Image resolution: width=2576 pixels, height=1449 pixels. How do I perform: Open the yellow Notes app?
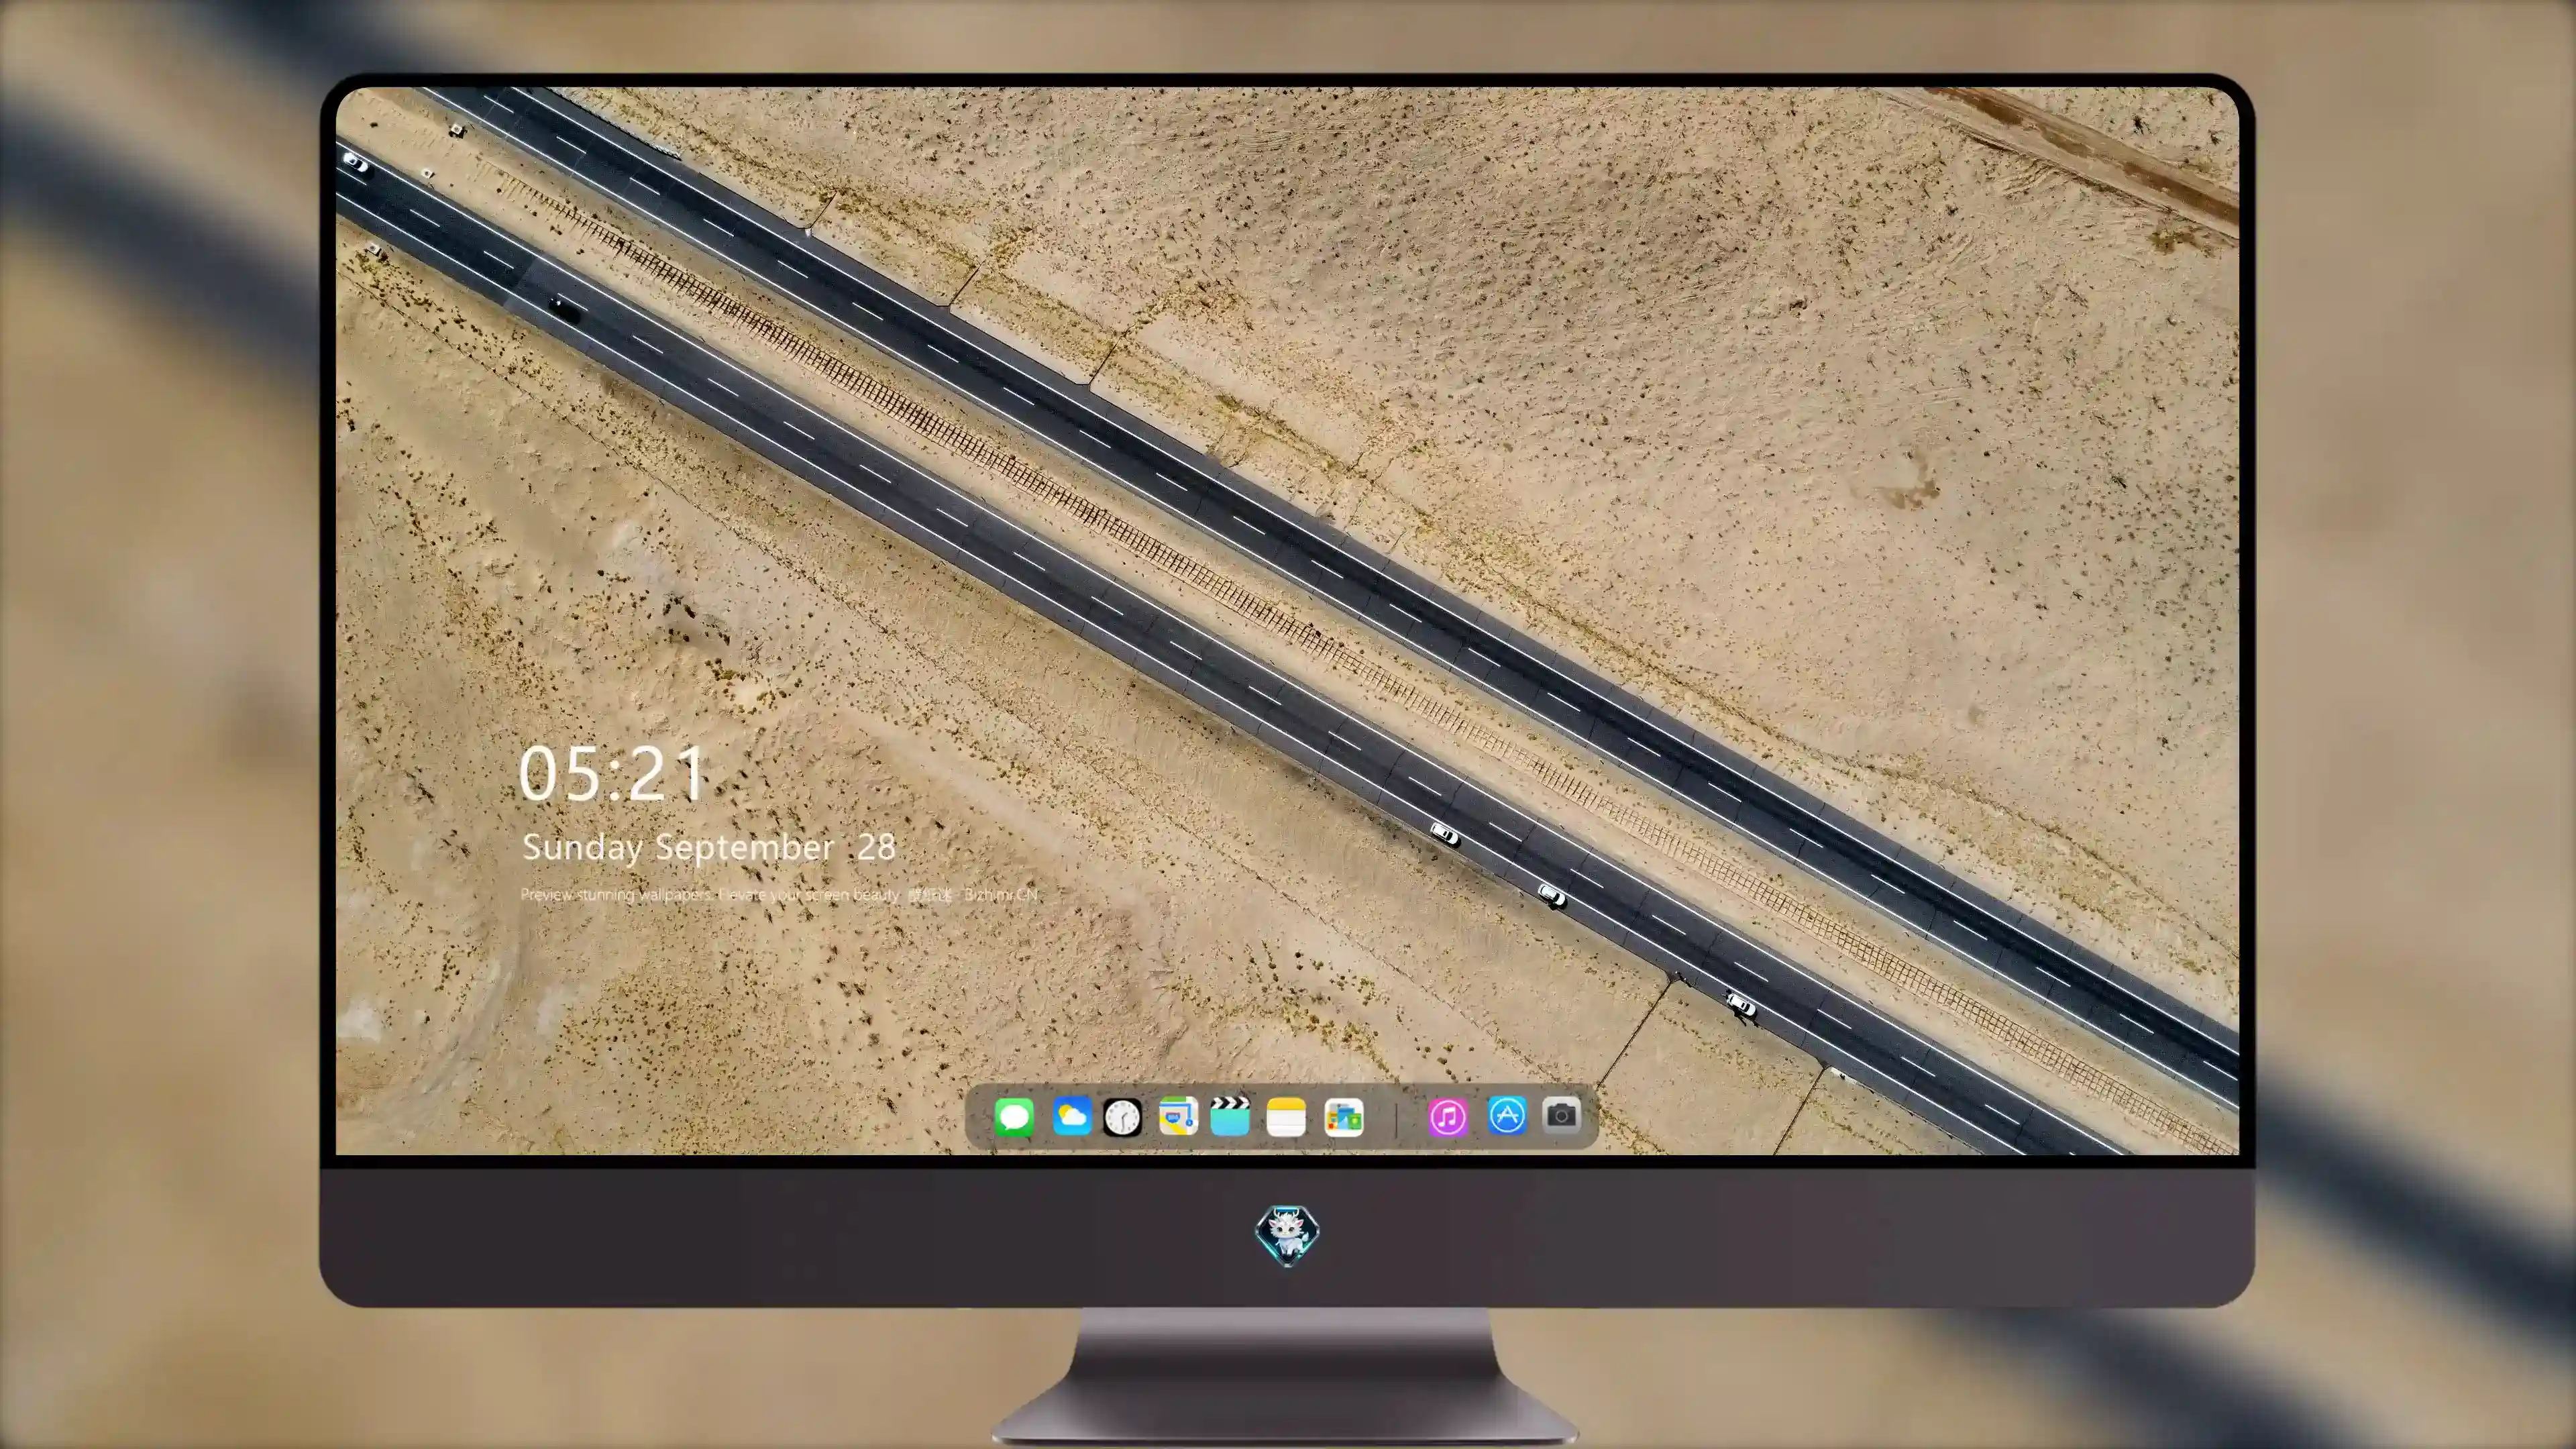1286,1116
